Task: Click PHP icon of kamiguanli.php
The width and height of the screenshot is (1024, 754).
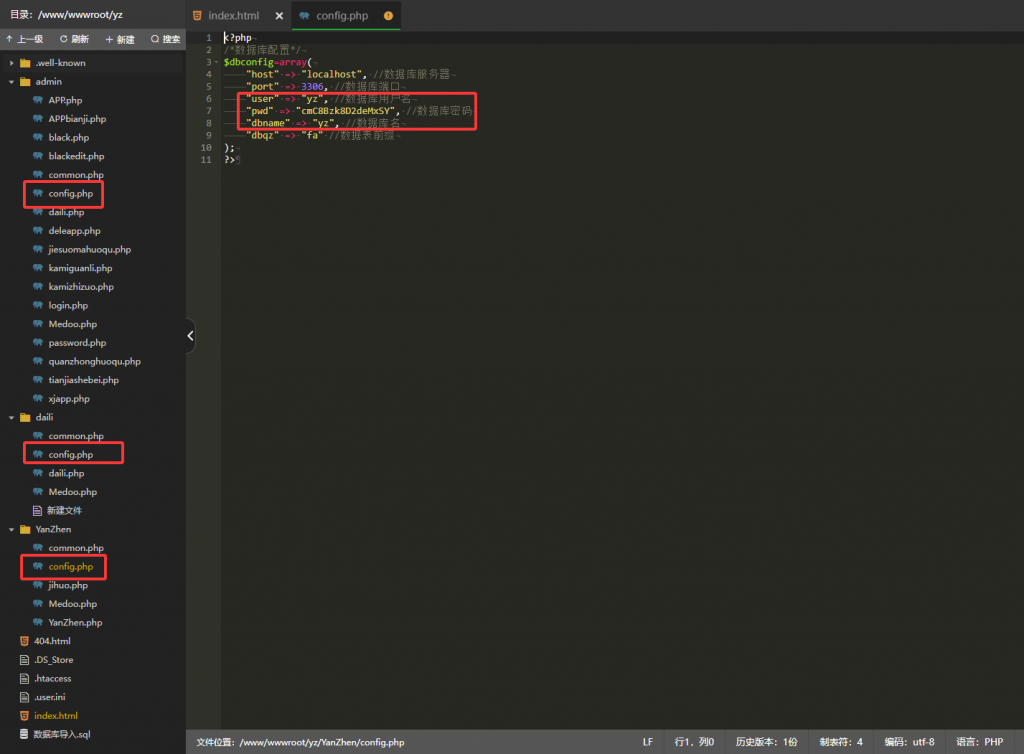Action: [x=38, y=268]
